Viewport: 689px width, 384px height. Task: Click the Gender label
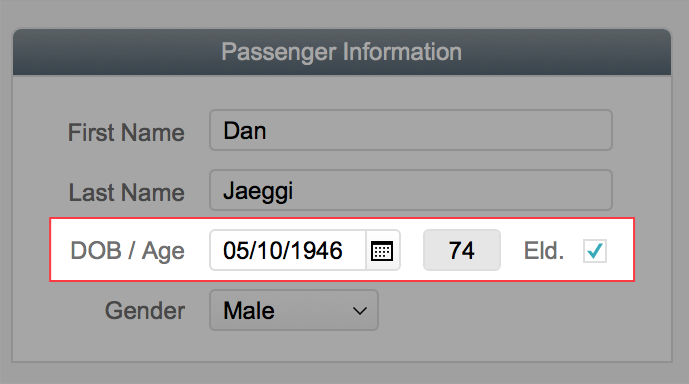[x=145, y=311]
